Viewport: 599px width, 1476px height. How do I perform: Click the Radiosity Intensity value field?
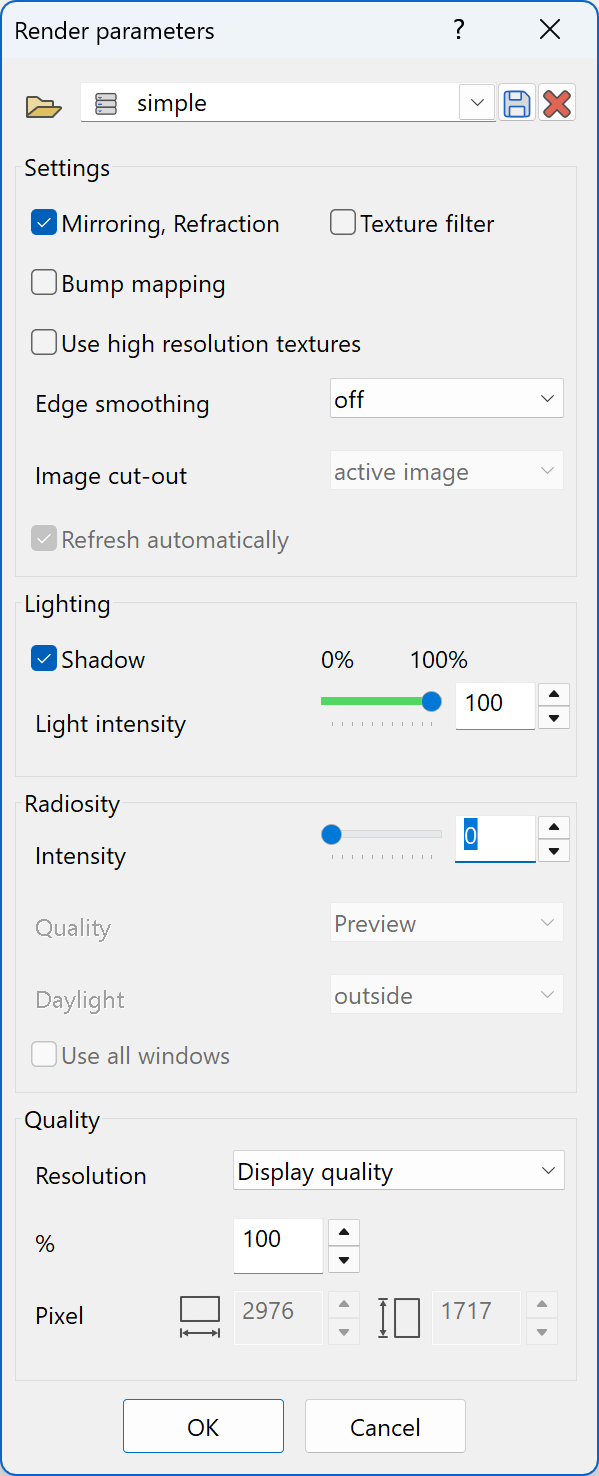[x=494, y=838]
